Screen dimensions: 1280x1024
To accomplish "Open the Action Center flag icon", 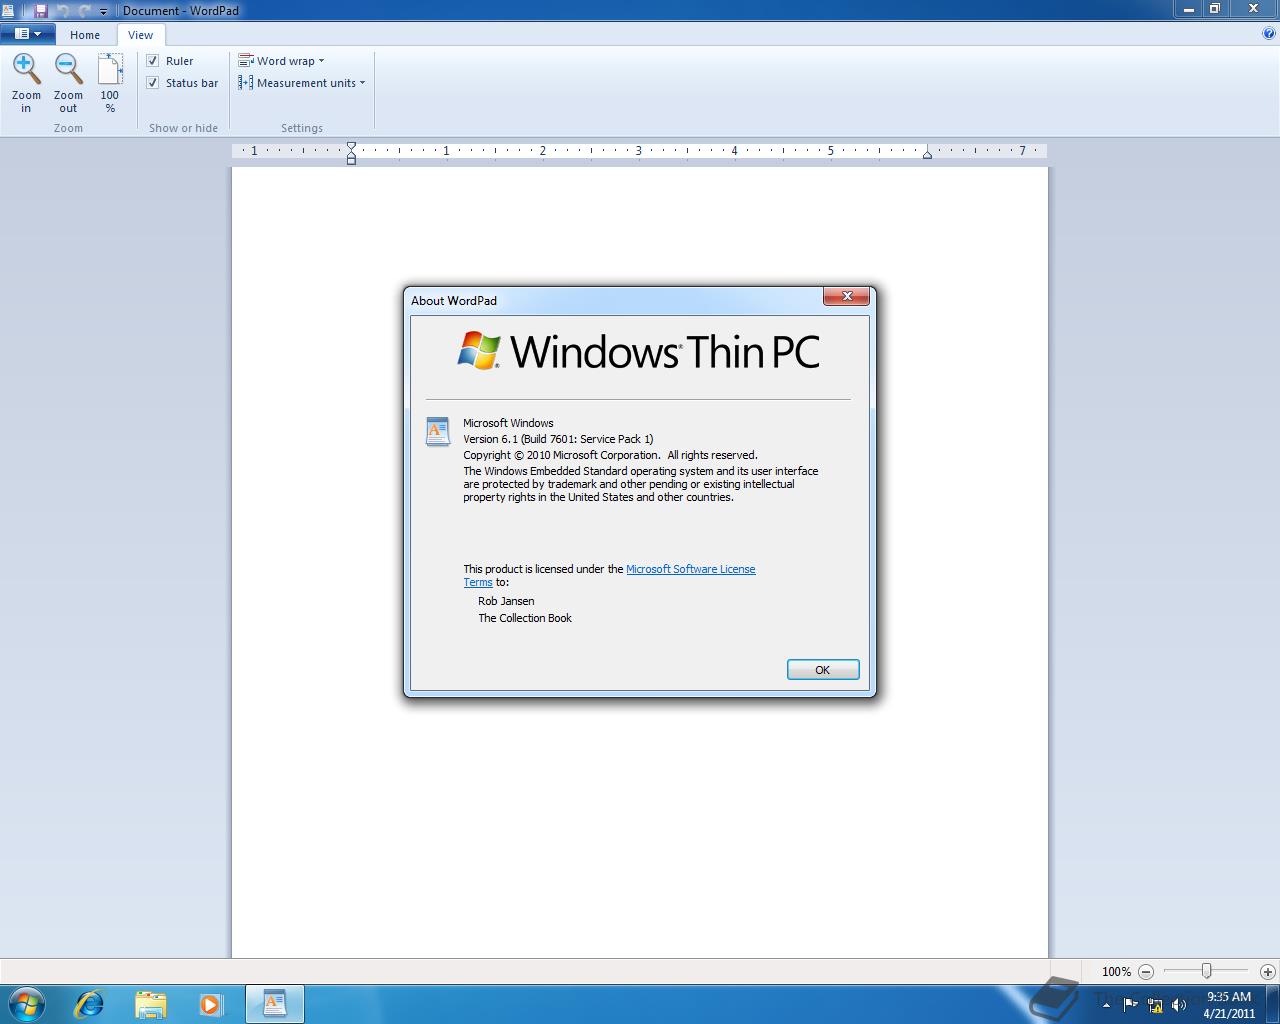I will click(x=1130, y=1004).
